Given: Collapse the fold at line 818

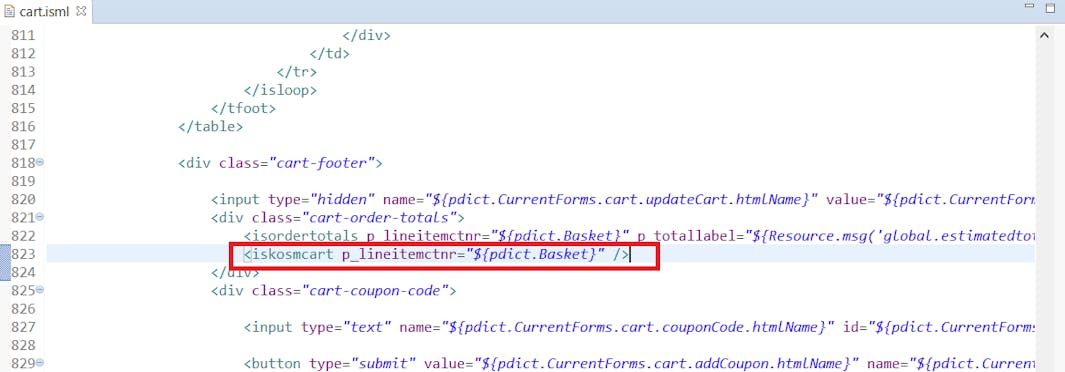Looking at the screenshot, I should (39, 162).
